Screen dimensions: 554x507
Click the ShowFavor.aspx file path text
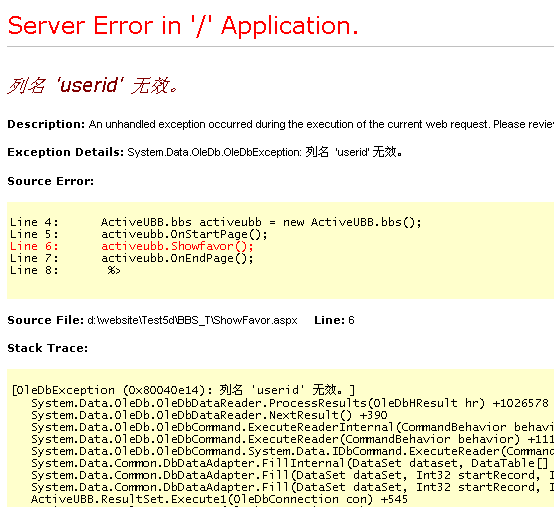[192, 320]
